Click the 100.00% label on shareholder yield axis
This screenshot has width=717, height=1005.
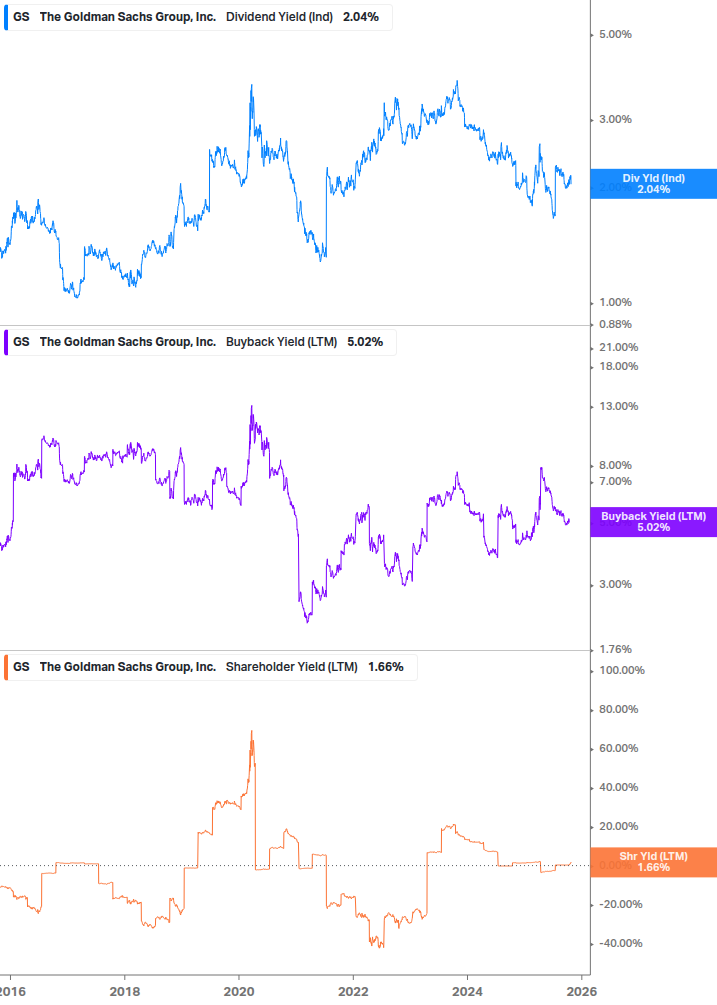click(618, 671)
